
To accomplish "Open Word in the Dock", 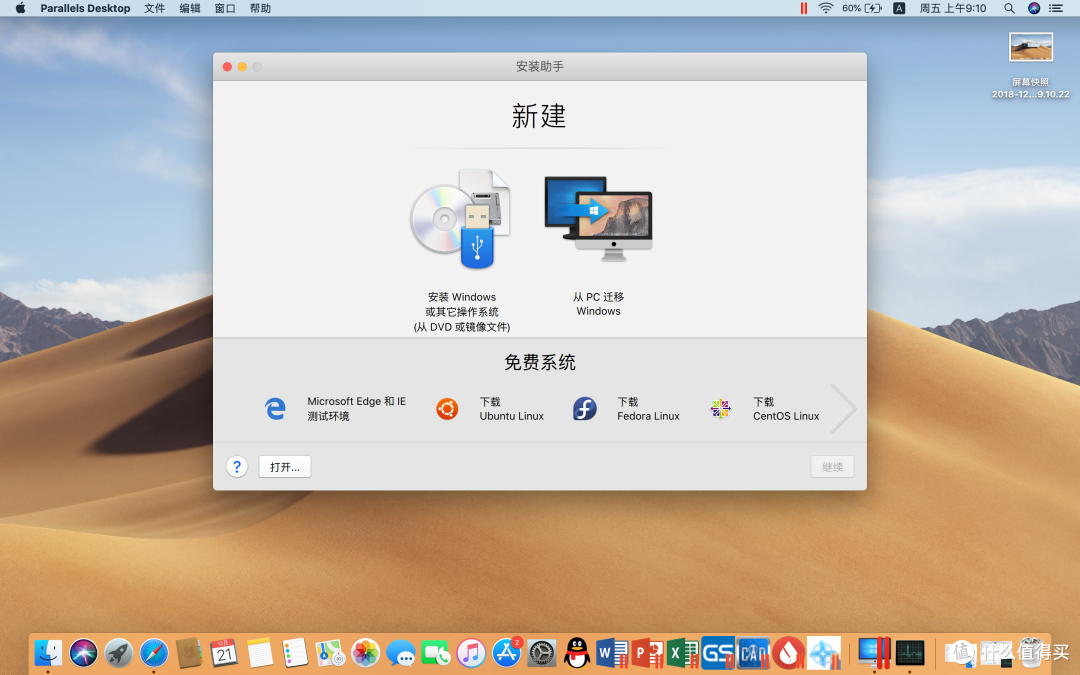I will coord(612,652).
